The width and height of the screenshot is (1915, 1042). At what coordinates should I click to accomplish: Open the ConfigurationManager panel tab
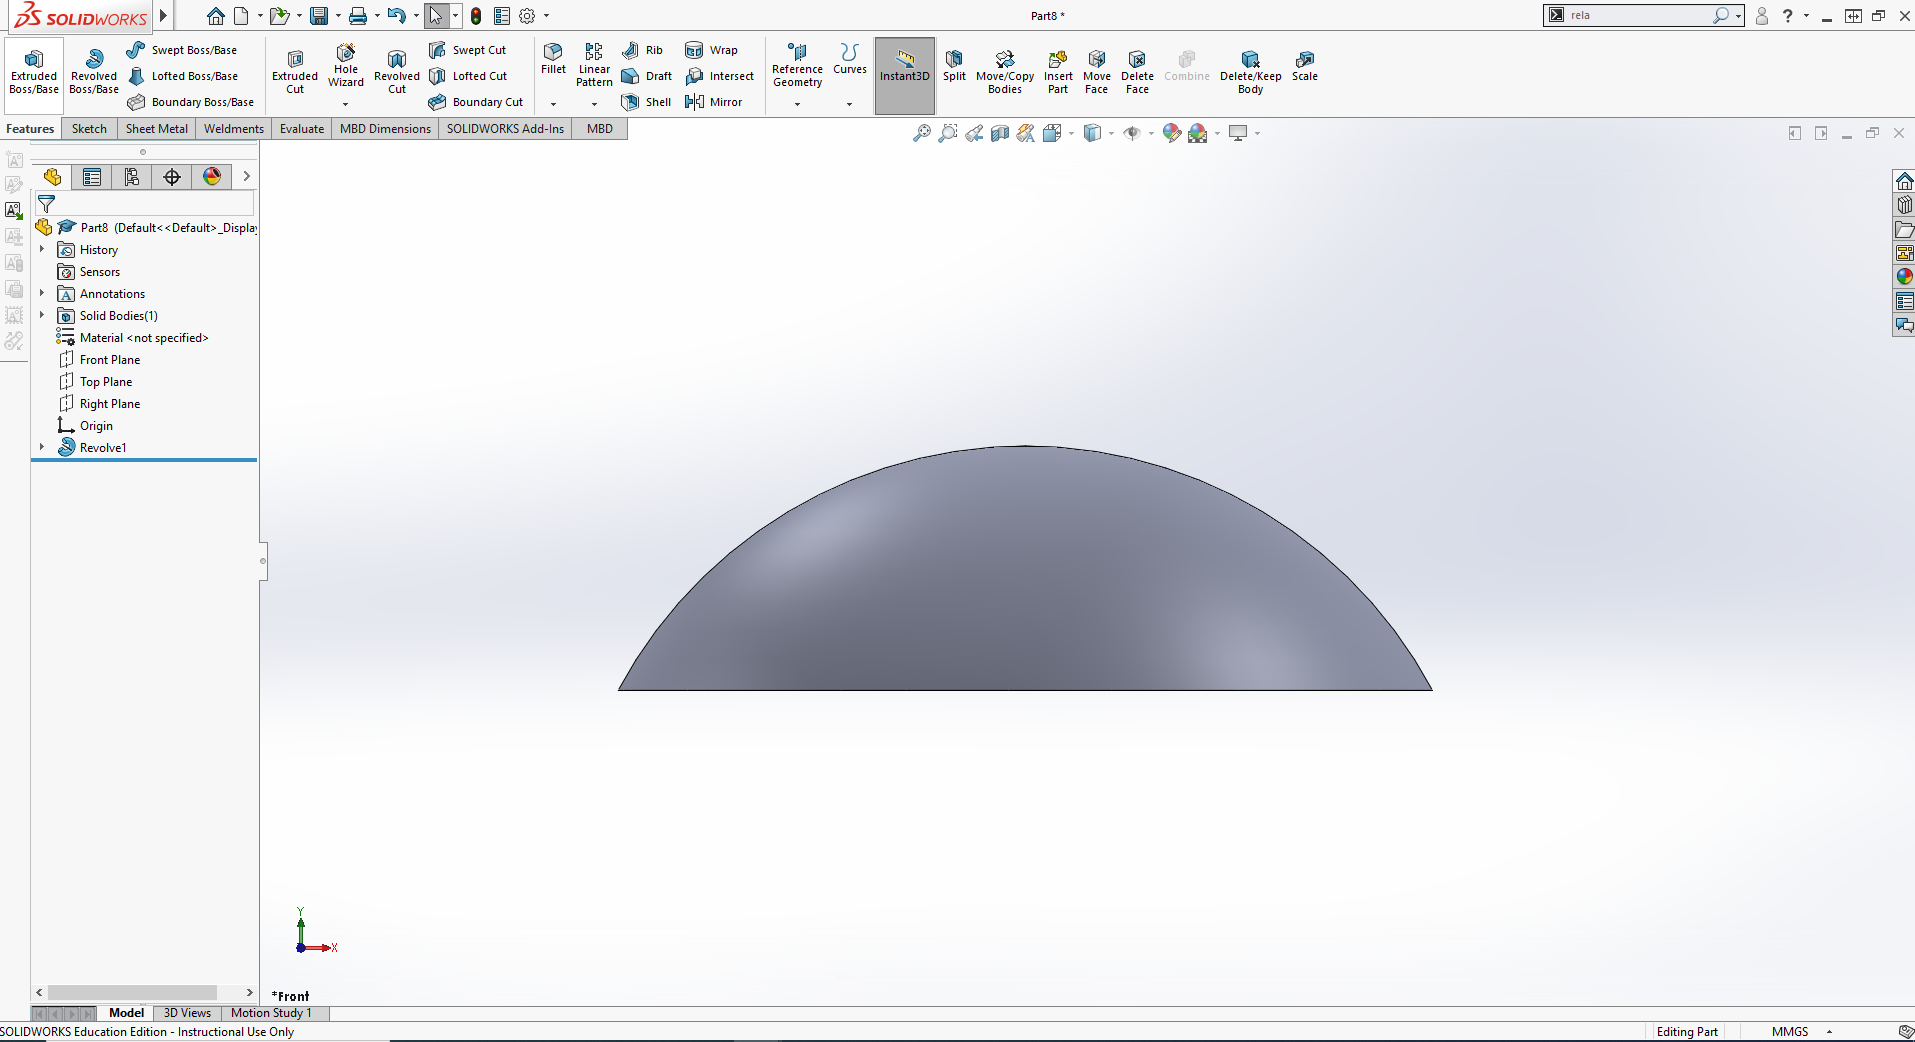[x=132, y=177]
